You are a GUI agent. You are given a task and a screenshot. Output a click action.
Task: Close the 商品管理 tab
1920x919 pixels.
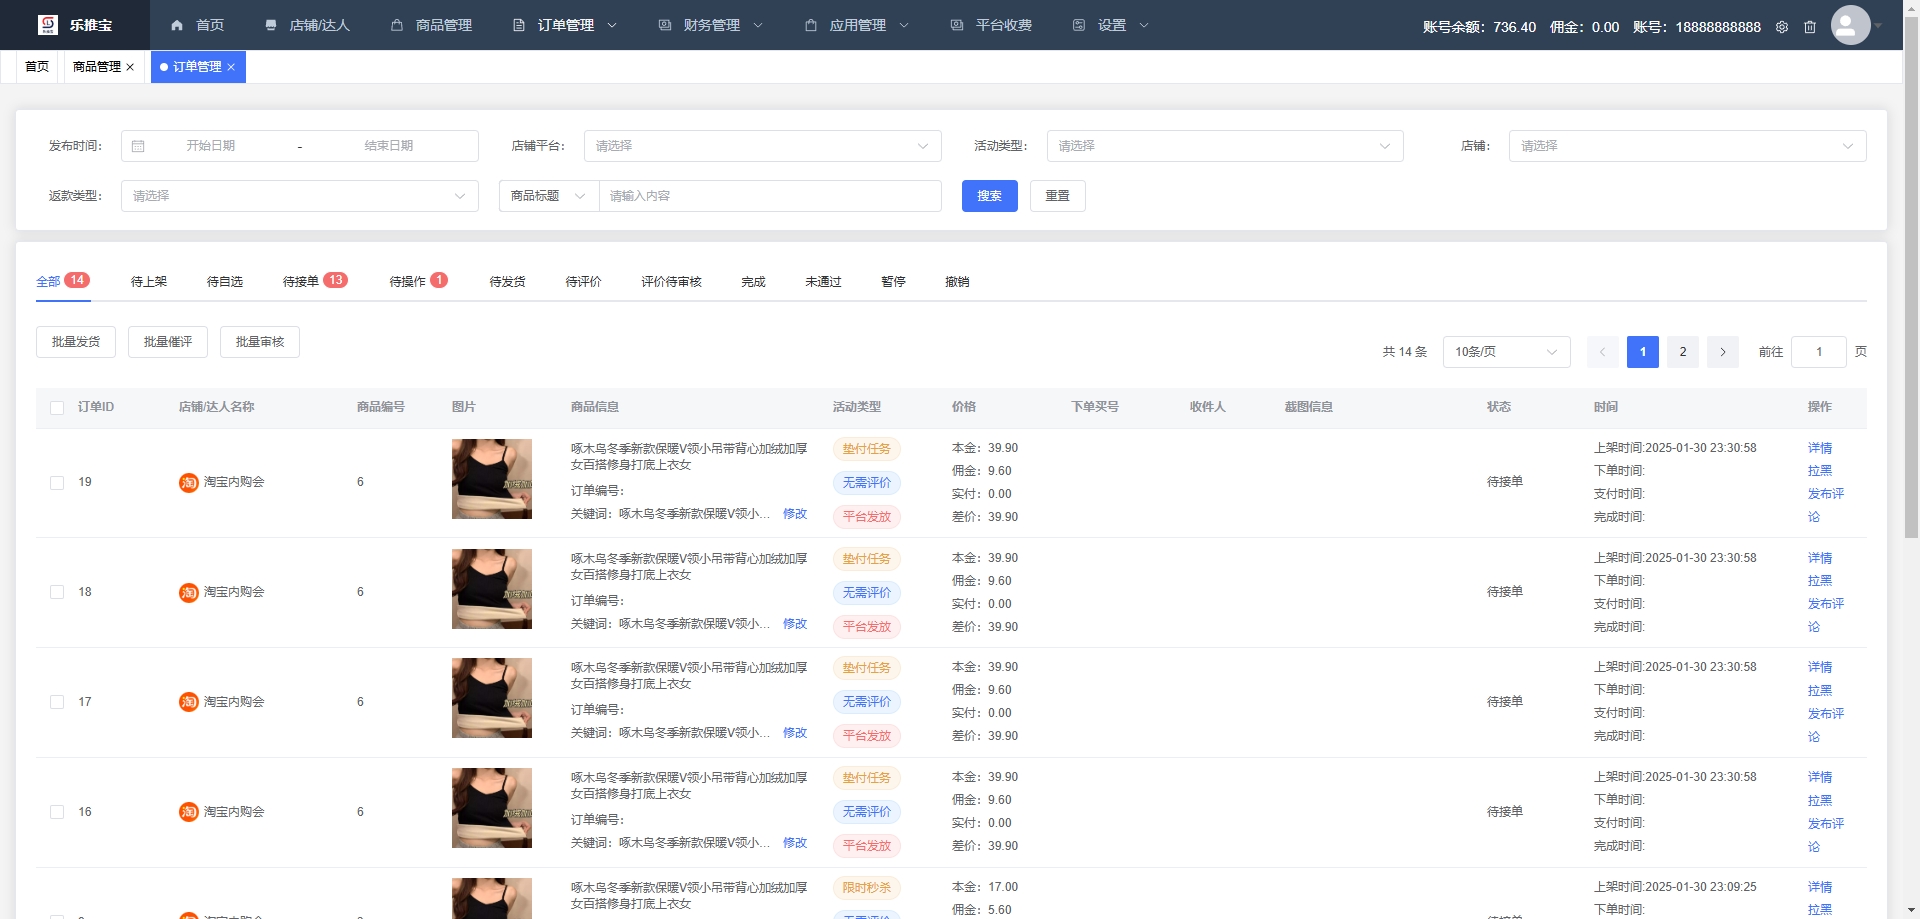pos(130,67)
